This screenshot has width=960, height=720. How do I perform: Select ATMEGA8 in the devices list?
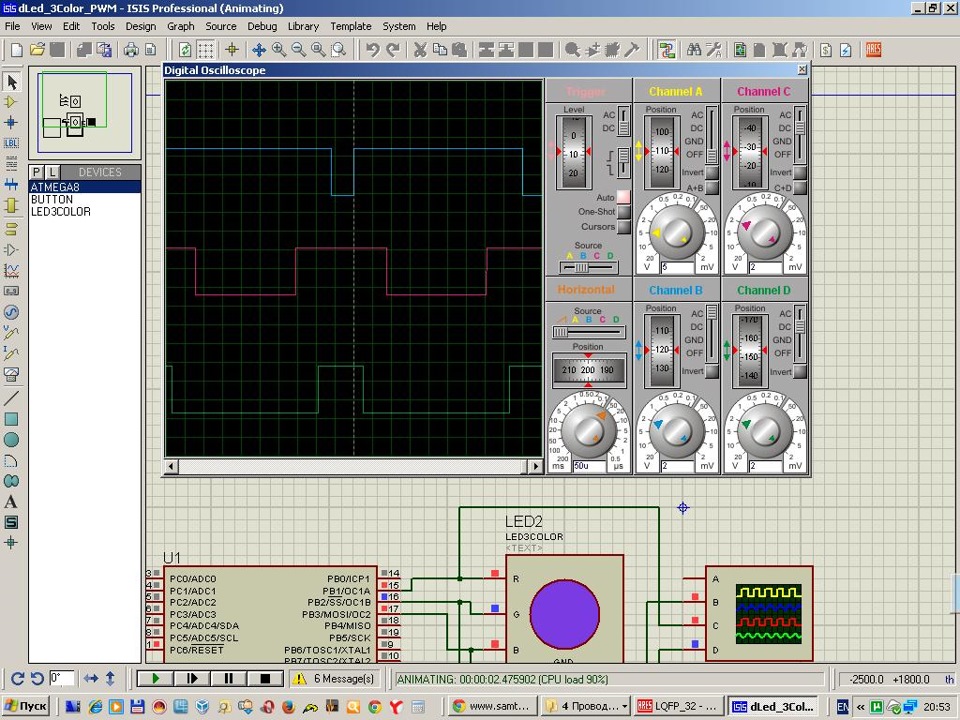pyautogui.click(x=55, y=187)
